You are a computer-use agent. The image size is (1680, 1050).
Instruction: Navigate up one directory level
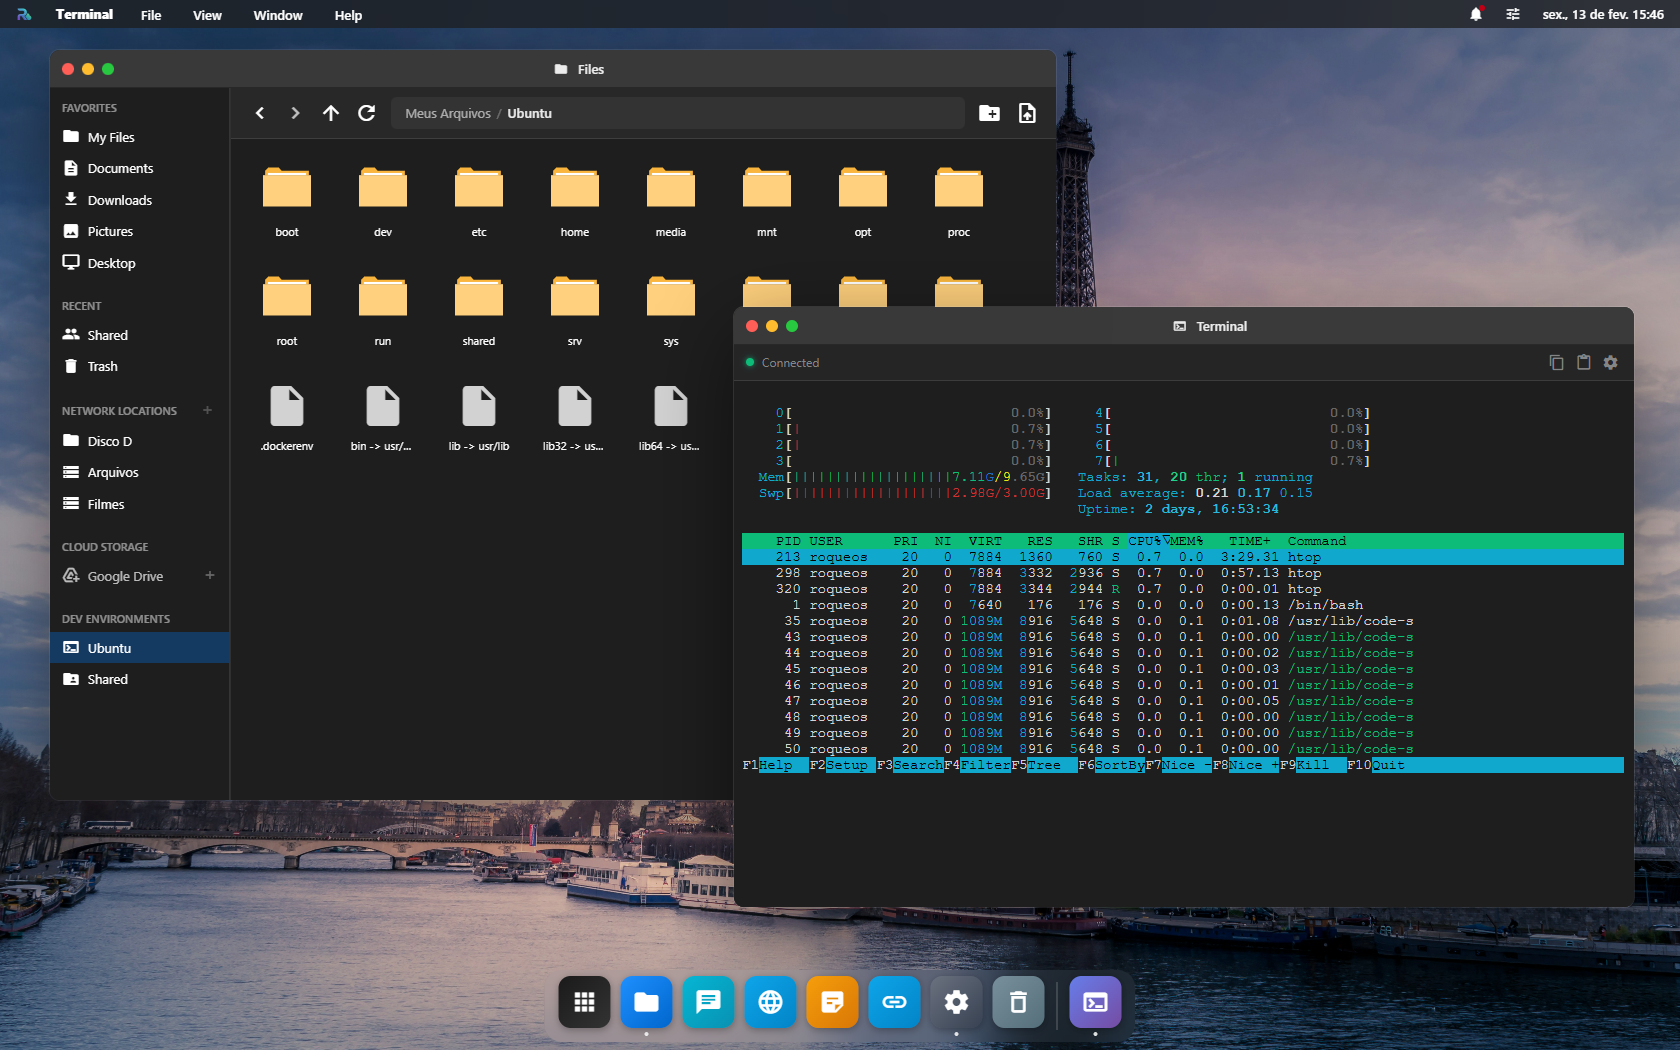[331, 113]
